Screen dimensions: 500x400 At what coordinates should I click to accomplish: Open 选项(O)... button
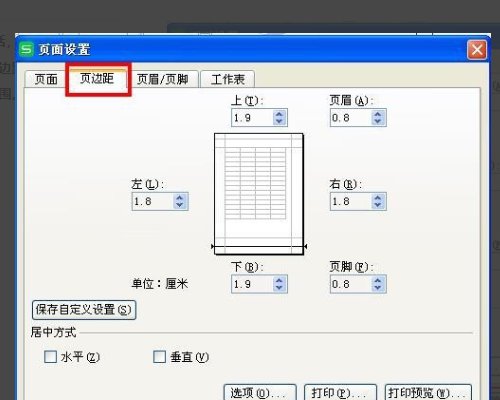point(260,393)
